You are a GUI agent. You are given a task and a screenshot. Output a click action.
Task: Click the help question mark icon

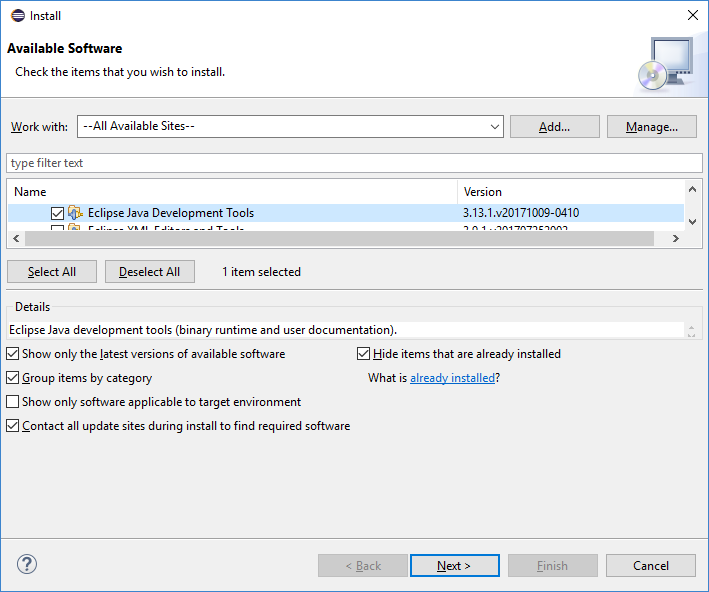[27, 564]
